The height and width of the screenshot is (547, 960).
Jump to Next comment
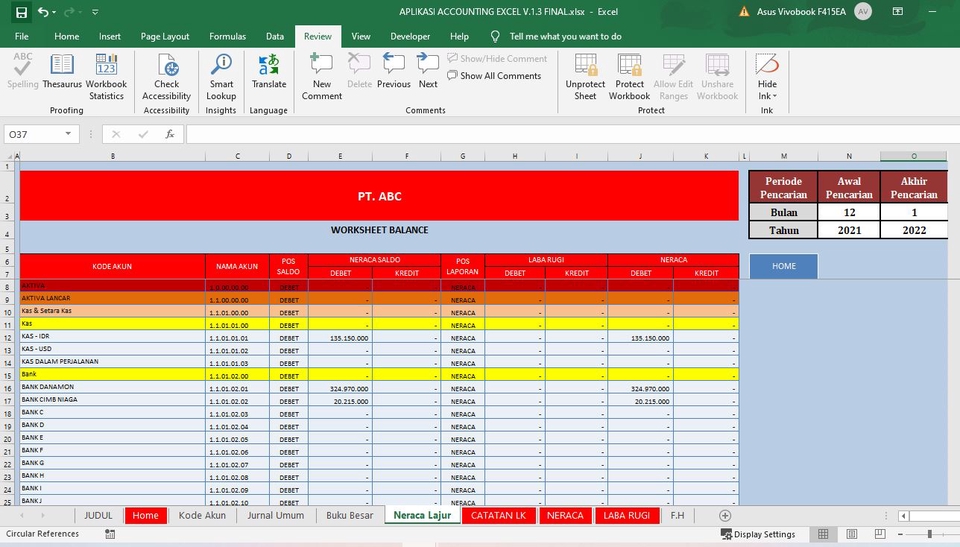coord(428,71)
